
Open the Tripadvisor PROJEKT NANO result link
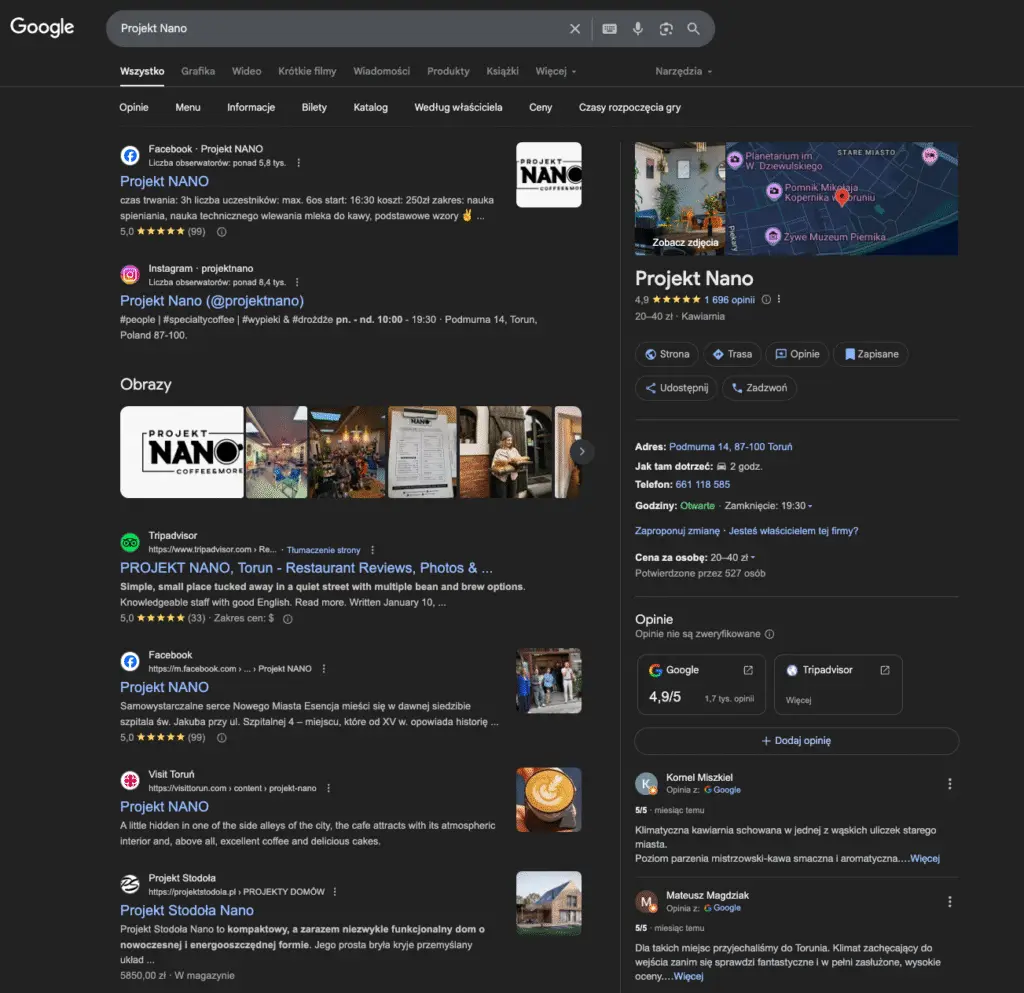306,568
